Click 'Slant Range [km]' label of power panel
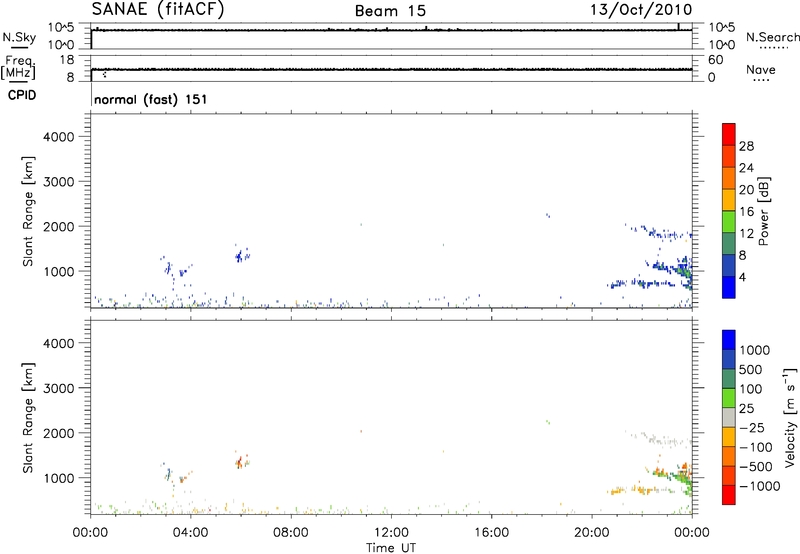 point(28,211)
